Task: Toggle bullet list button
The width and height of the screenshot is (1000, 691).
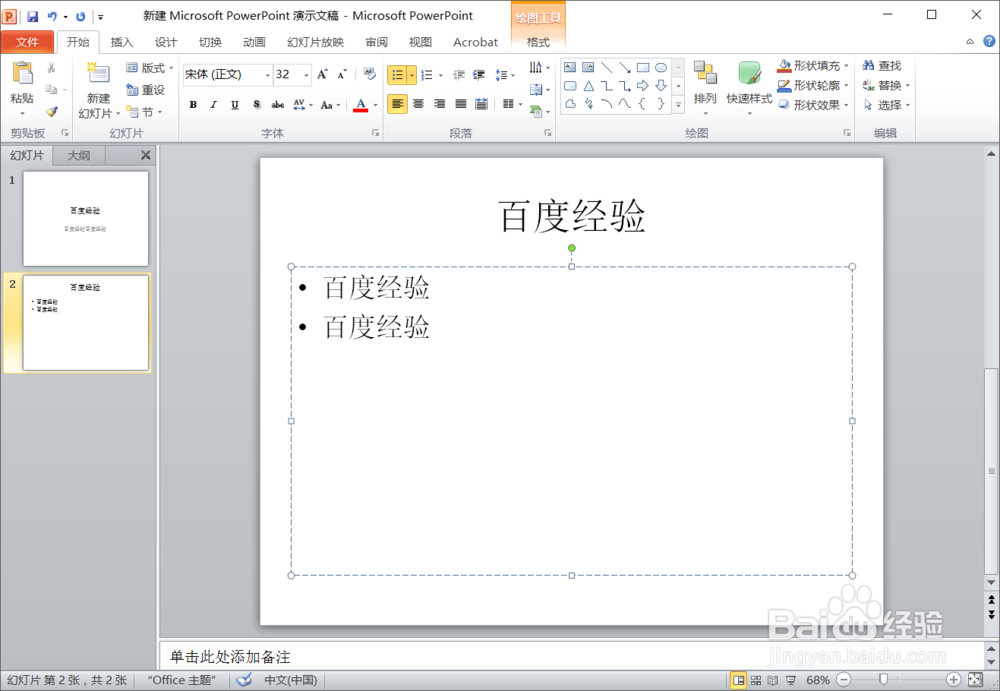Action: (397, 75)
